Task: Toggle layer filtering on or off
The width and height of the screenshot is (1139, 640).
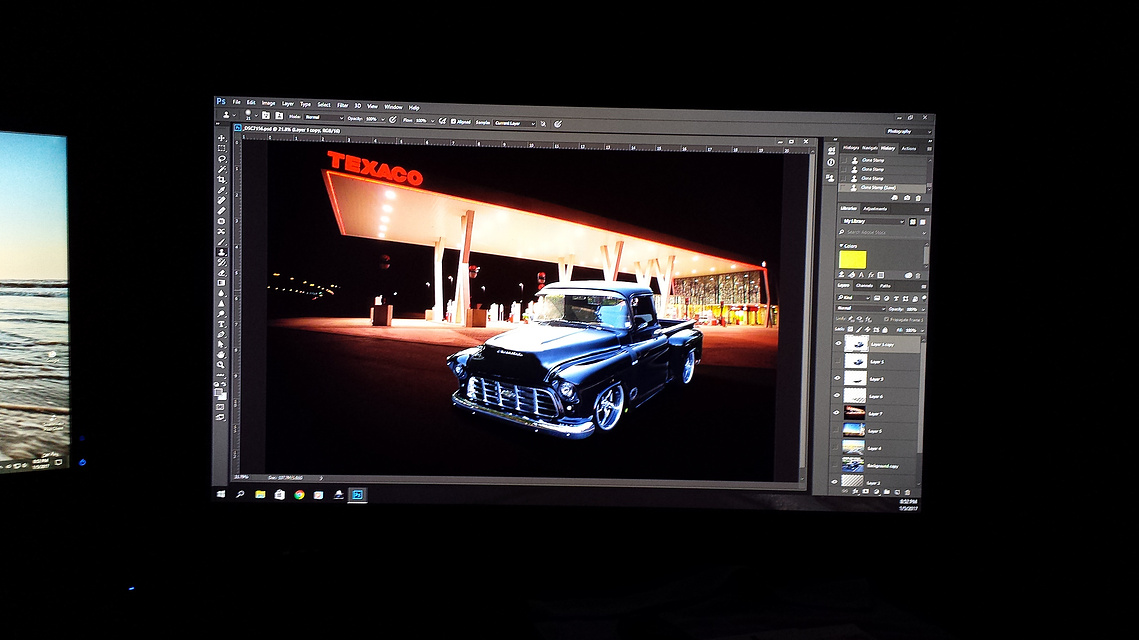Action: pyautogui.click(x=924, y=299)
